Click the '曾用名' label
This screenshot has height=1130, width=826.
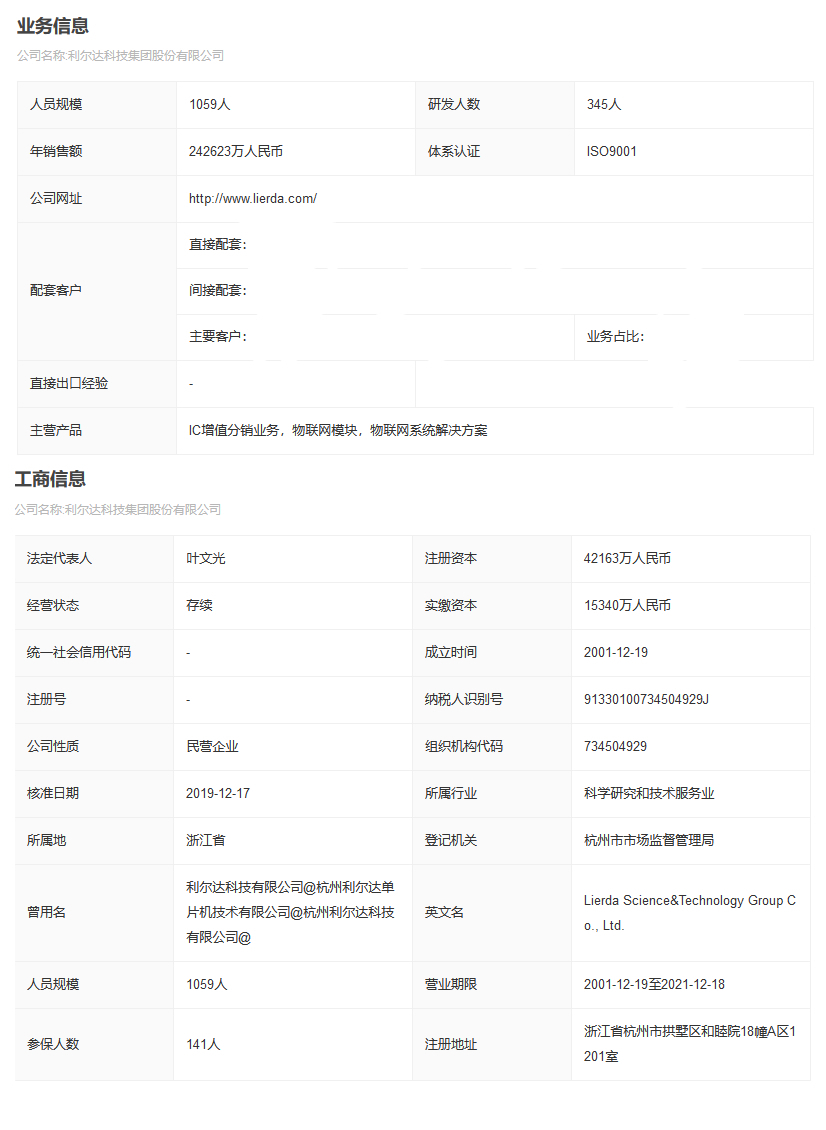pyautogui.click(x=47, y=912)
